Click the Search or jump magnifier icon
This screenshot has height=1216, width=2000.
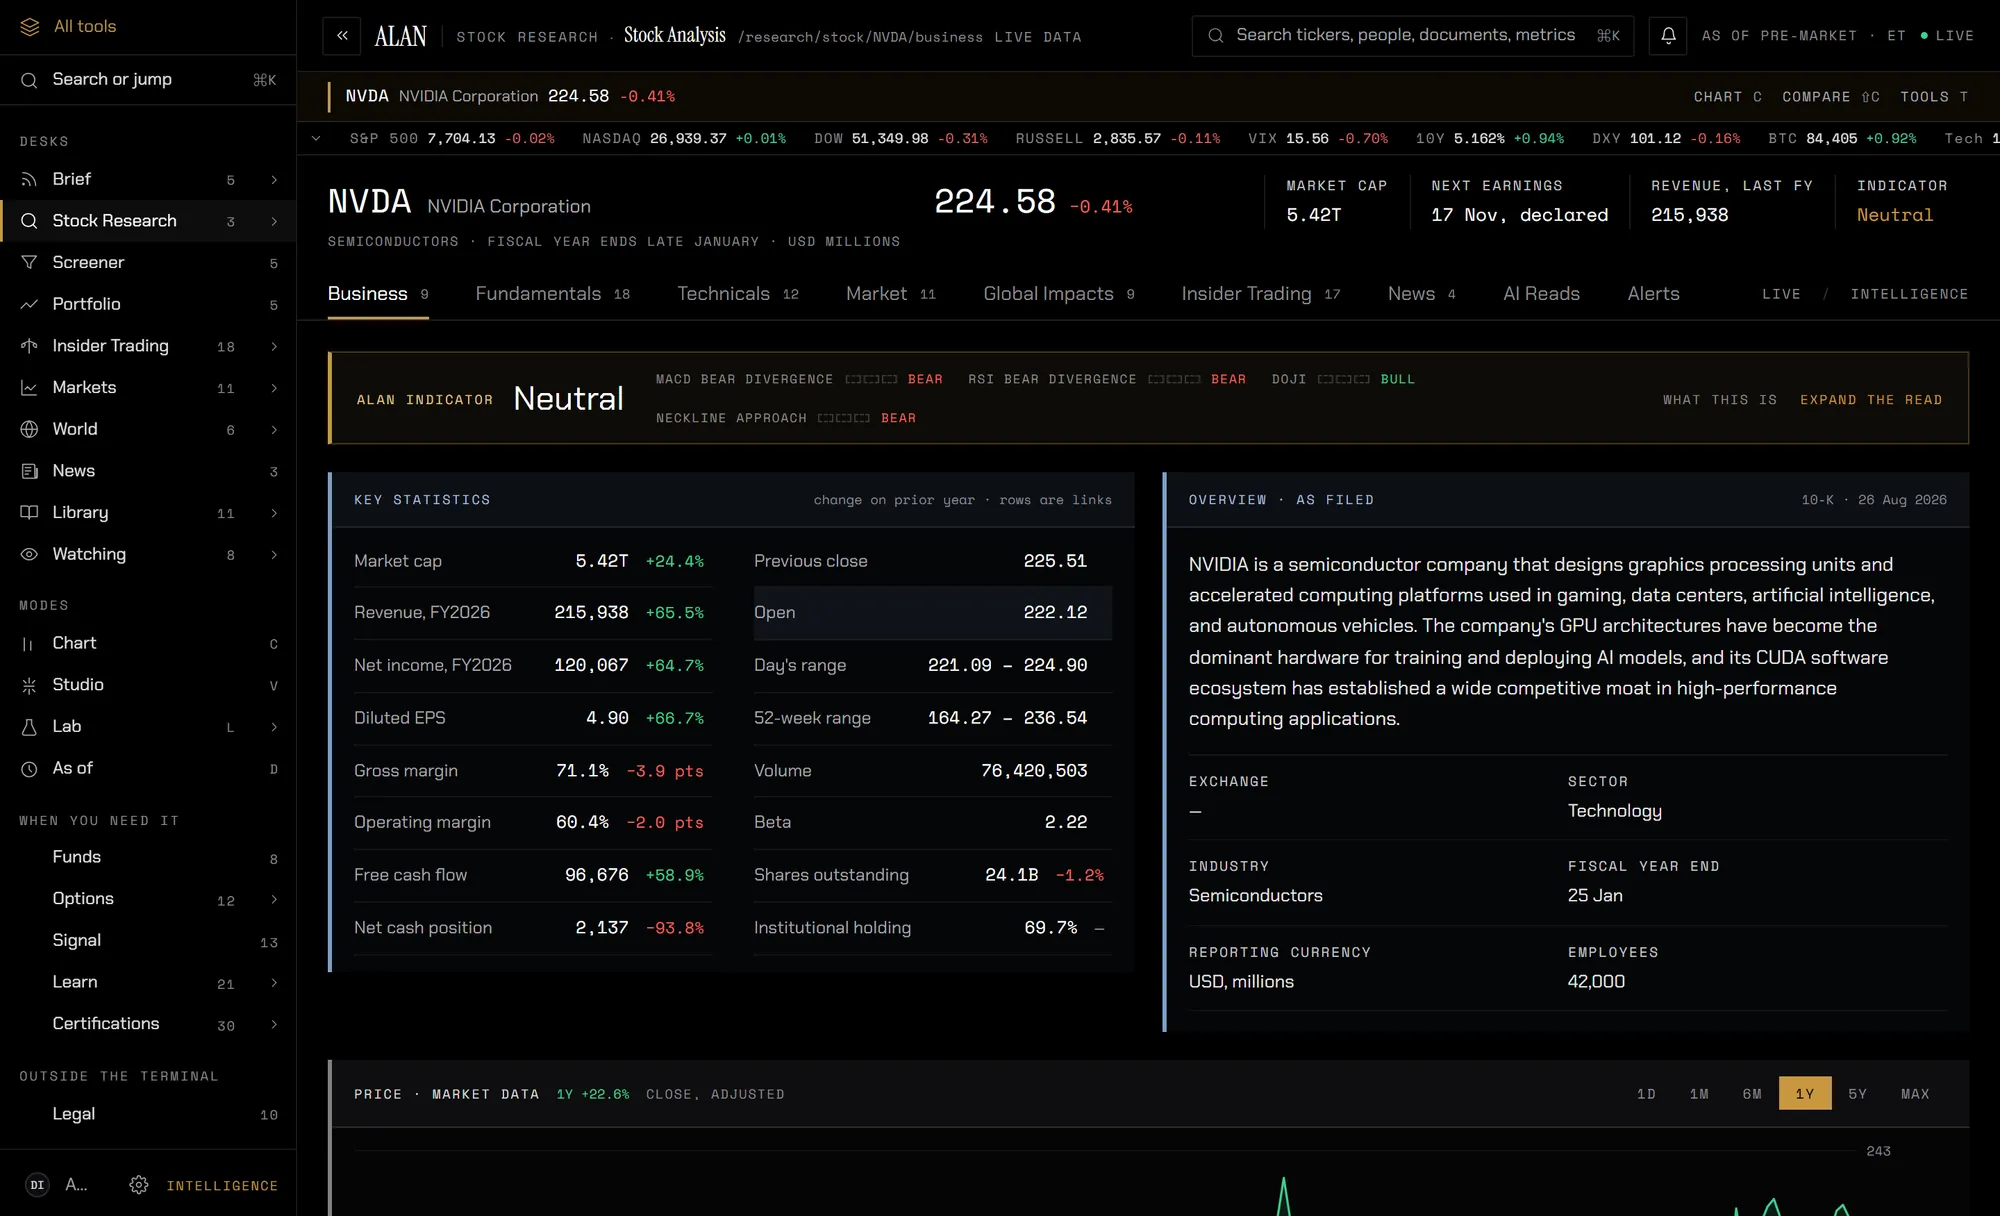click(x=30, y=79)
